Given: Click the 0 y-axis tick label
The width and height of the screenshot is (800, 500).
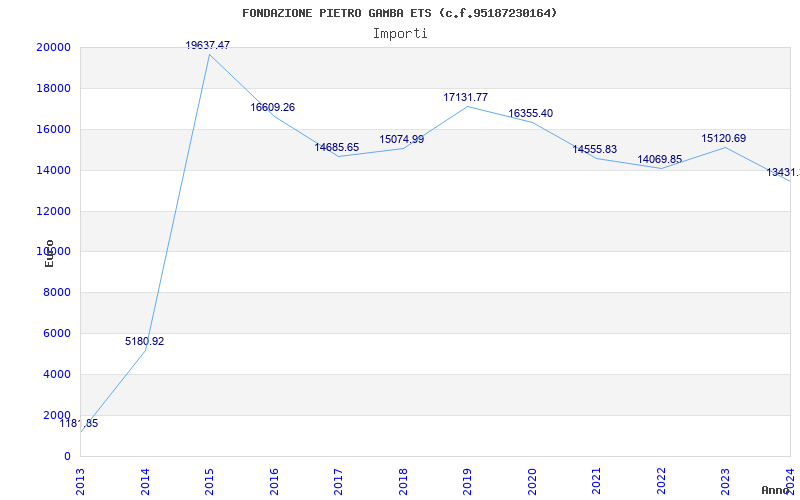Looking at the screenshot, I should click(67, 456).
